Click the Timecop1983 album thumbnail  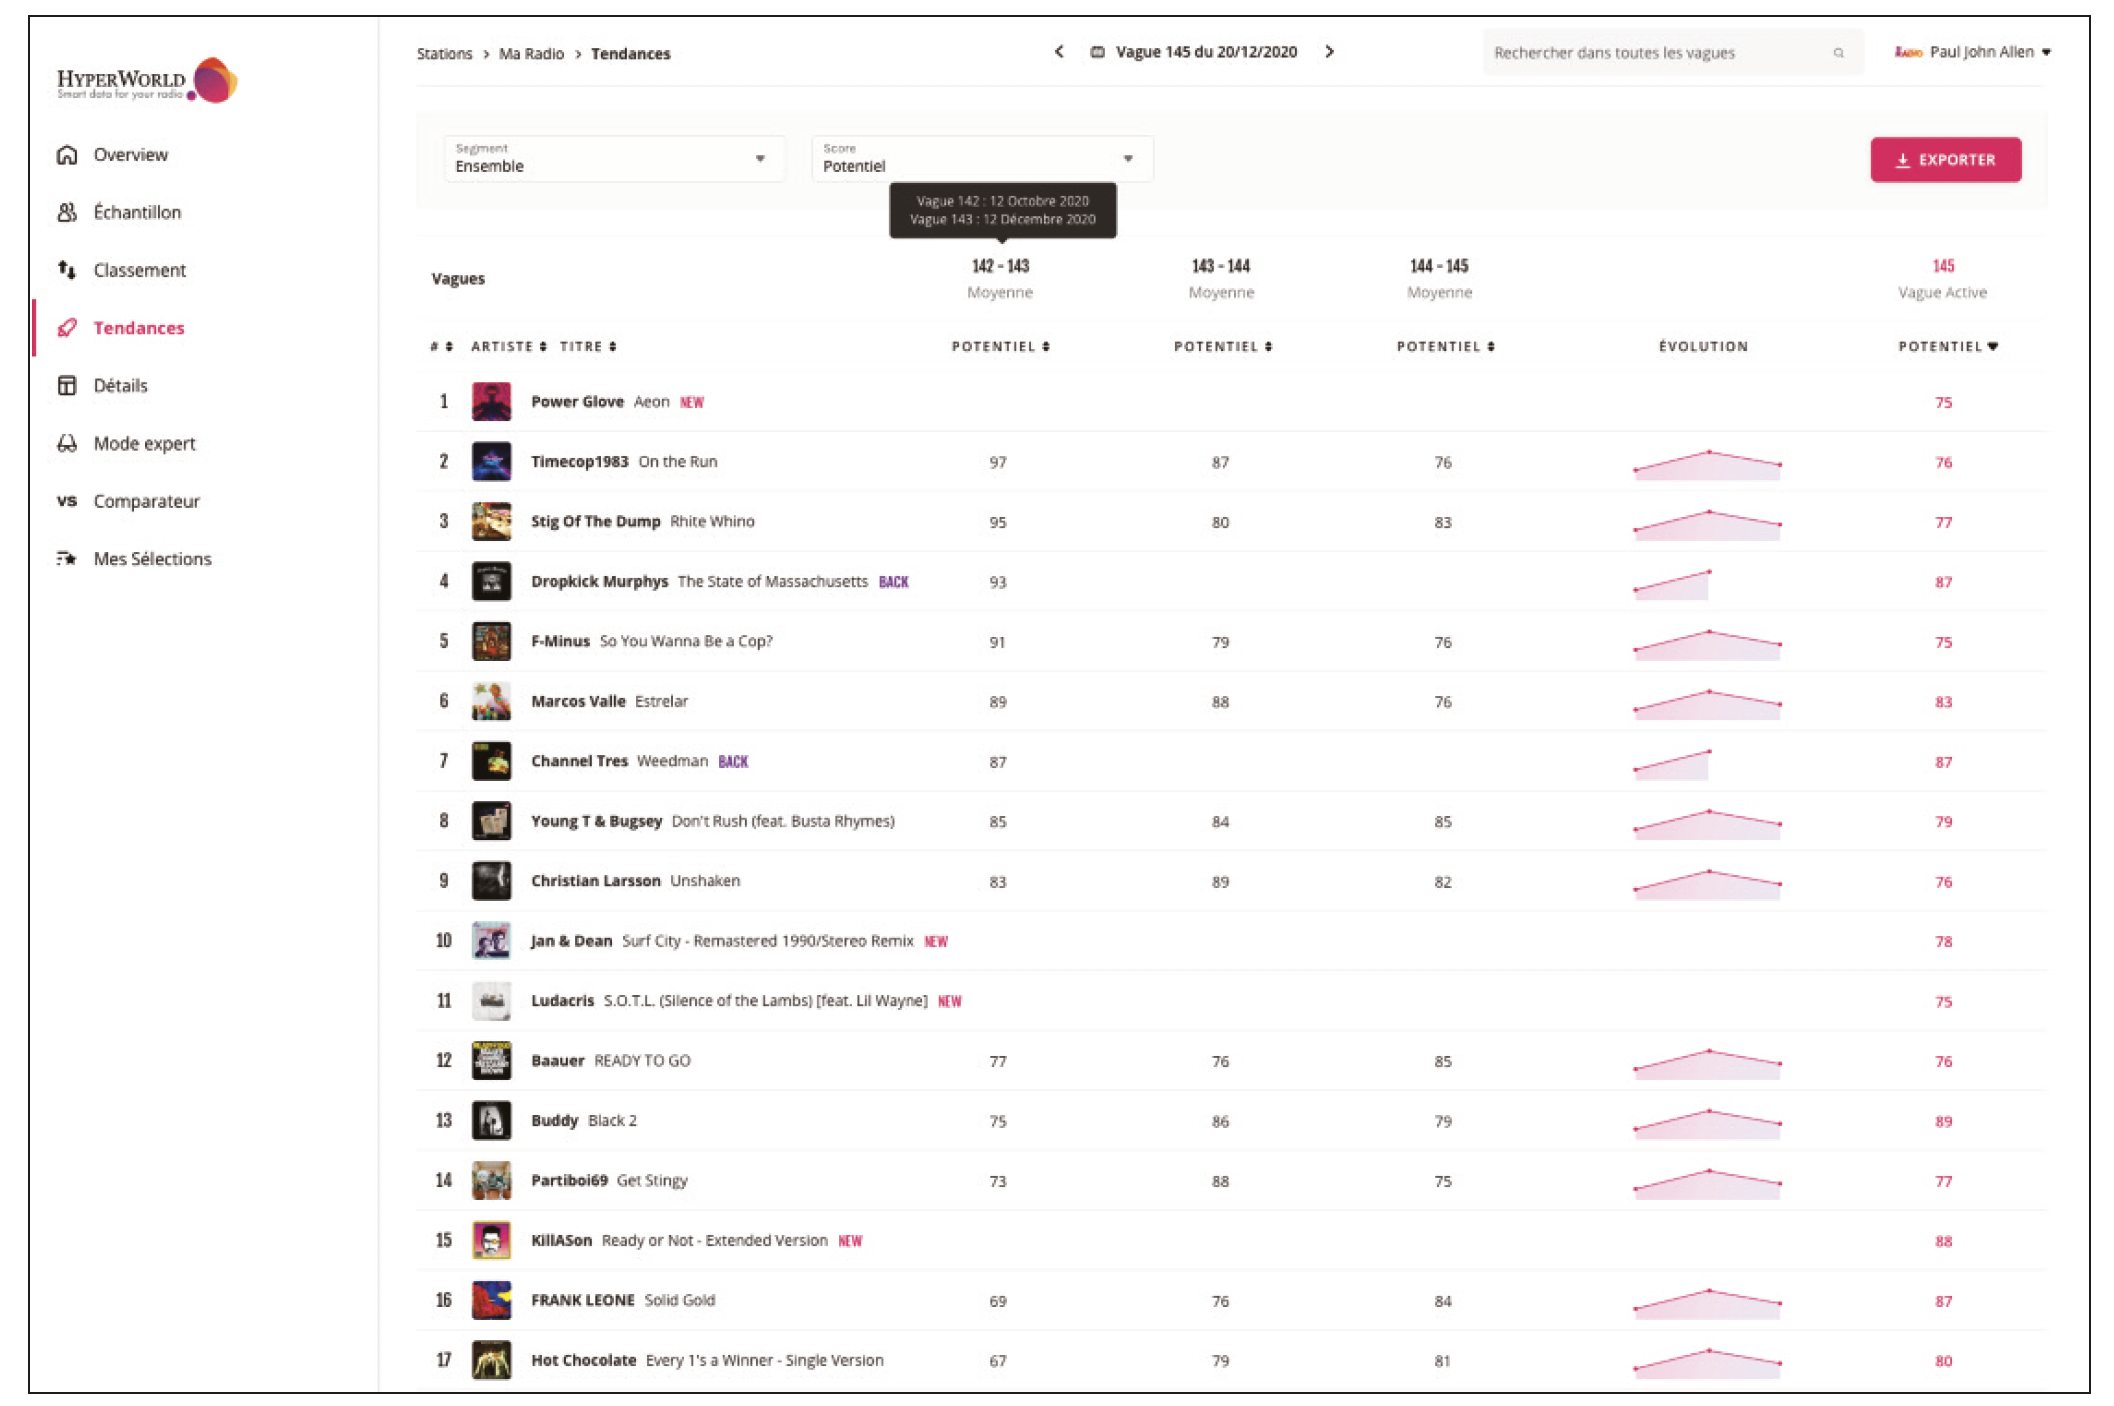[x=491, y=462]
